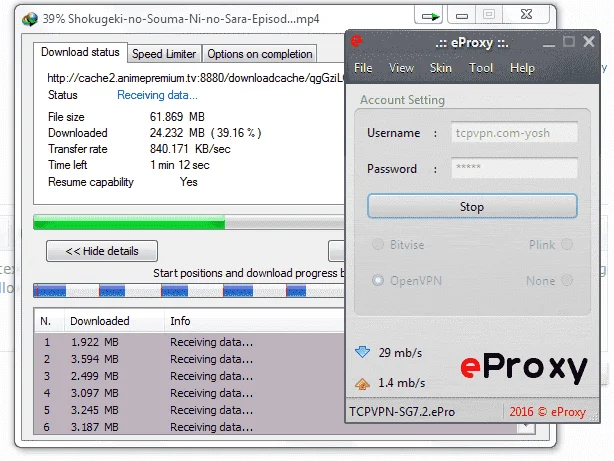Open the View menu in eProxy
This screenshot has height=461, width=614.
pos(401,68)
